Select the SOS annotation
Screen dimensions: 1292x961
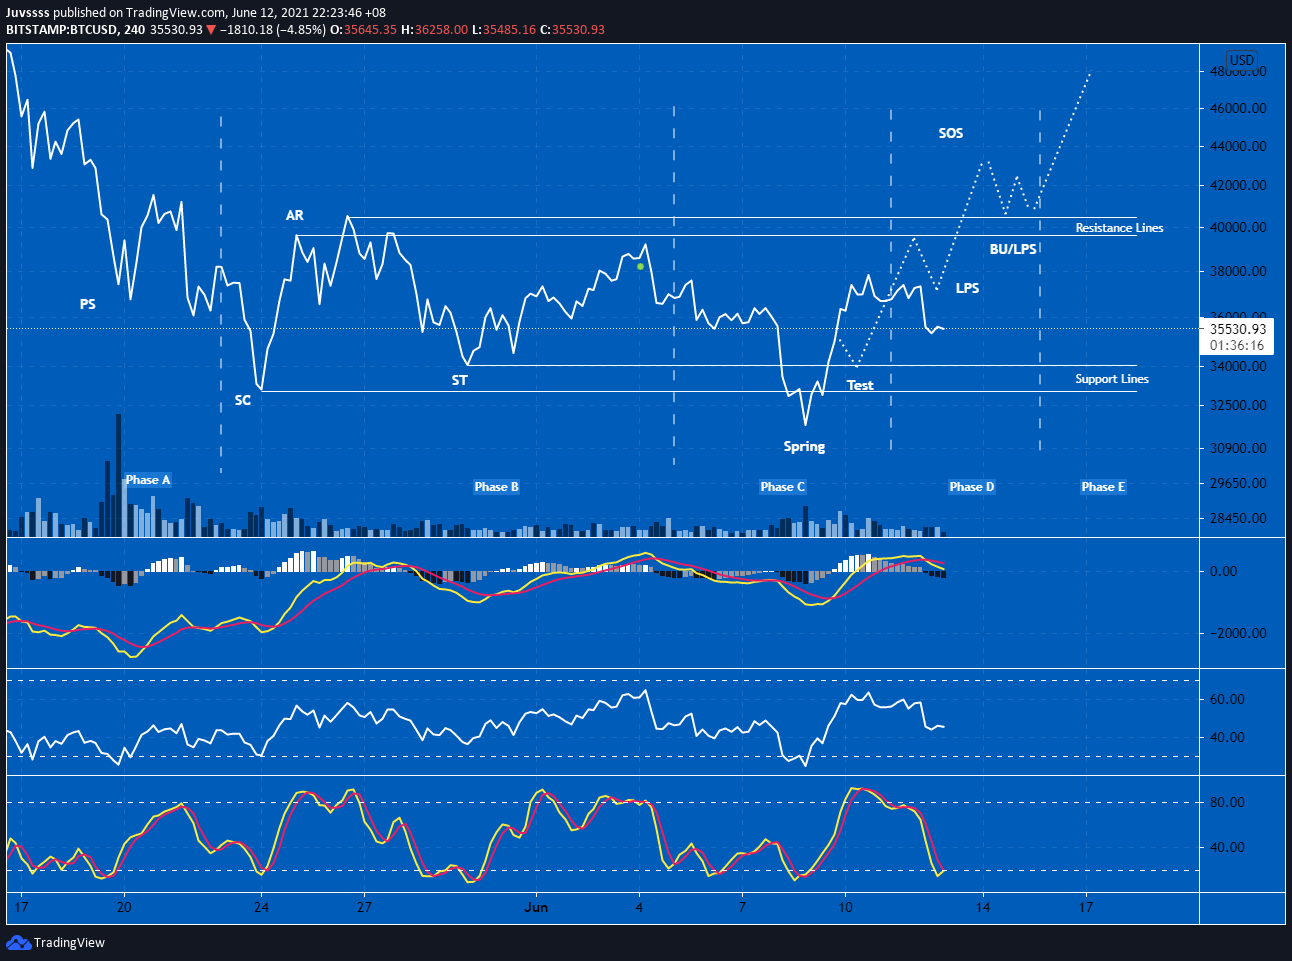(x=951, y=133)
